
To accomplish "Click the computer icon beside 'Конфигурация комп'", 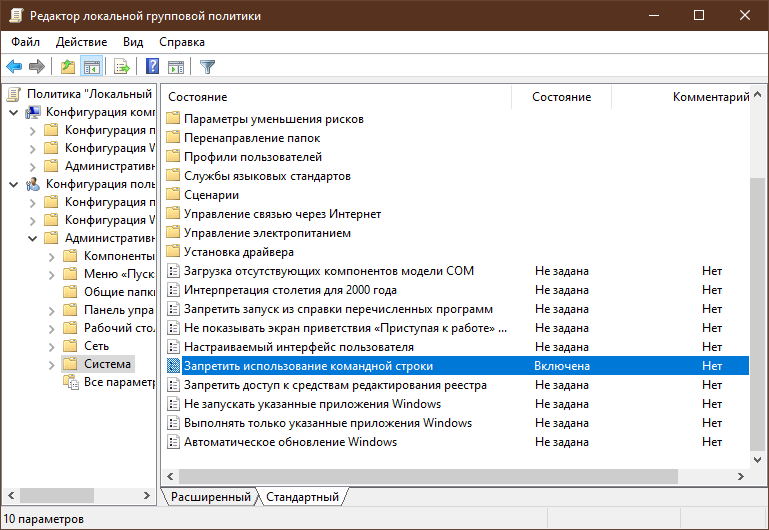I will (33, 112).
